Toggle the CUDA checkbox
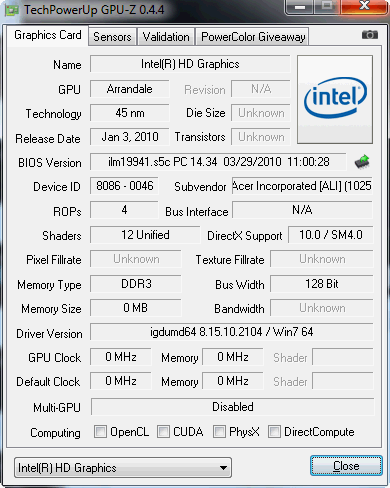This screenshot has width=390, height=488. (x=163, y=431)
